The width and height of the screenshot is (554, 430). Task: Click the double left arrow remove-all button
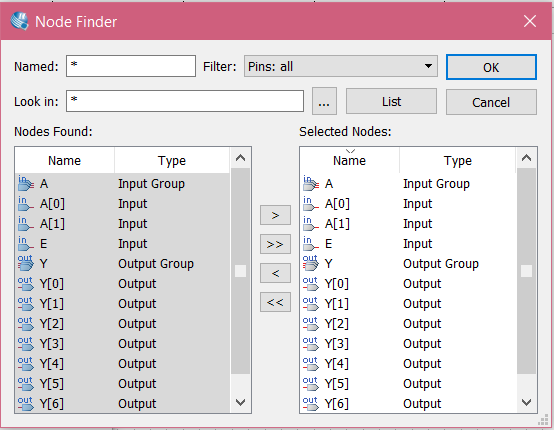[x=275, y=302]
